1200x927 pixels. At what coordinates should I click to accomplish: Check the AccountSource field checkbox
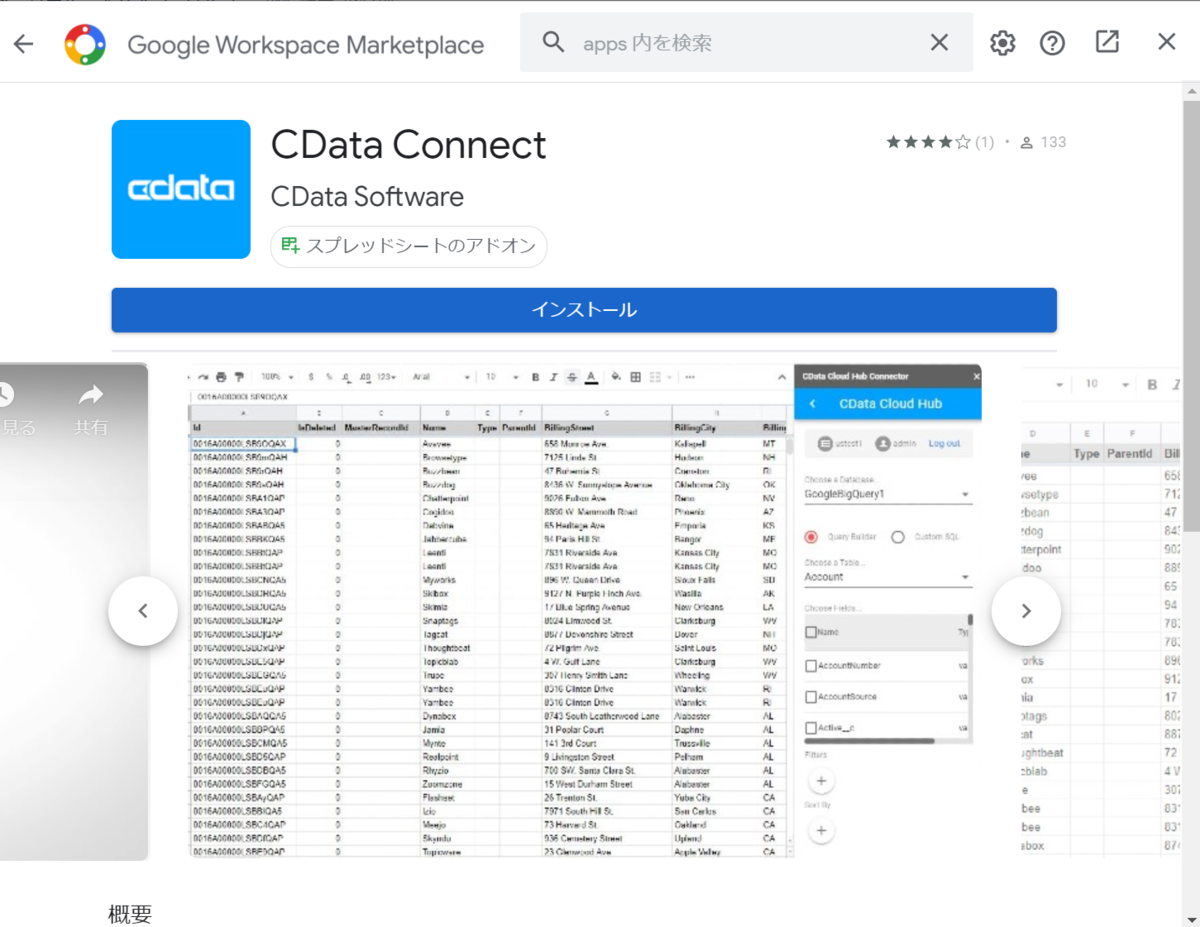(811, 696)
